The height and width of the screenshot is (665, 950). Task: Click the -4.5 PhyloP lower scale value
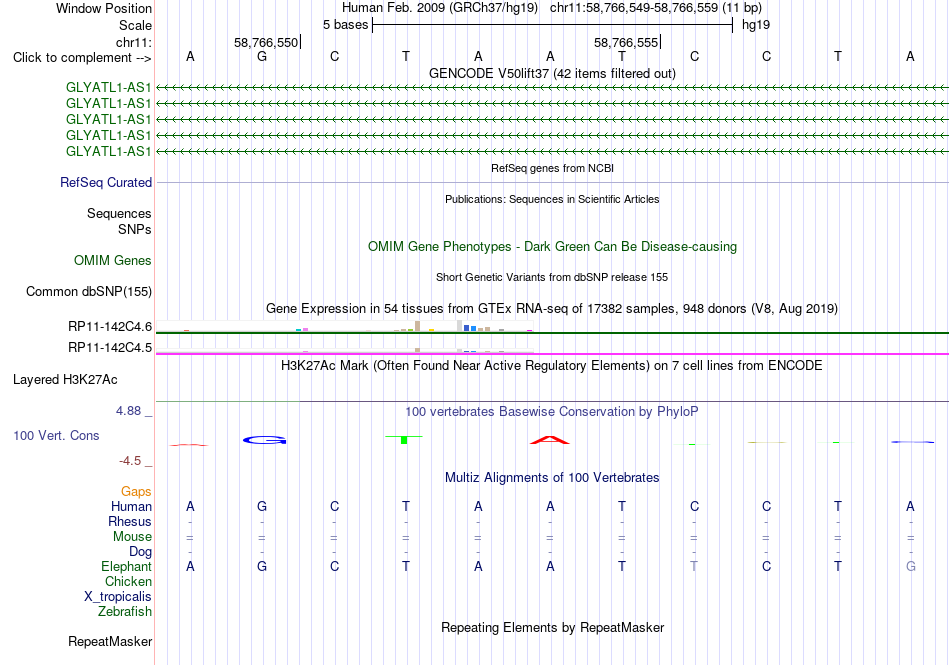pos(130,461)
